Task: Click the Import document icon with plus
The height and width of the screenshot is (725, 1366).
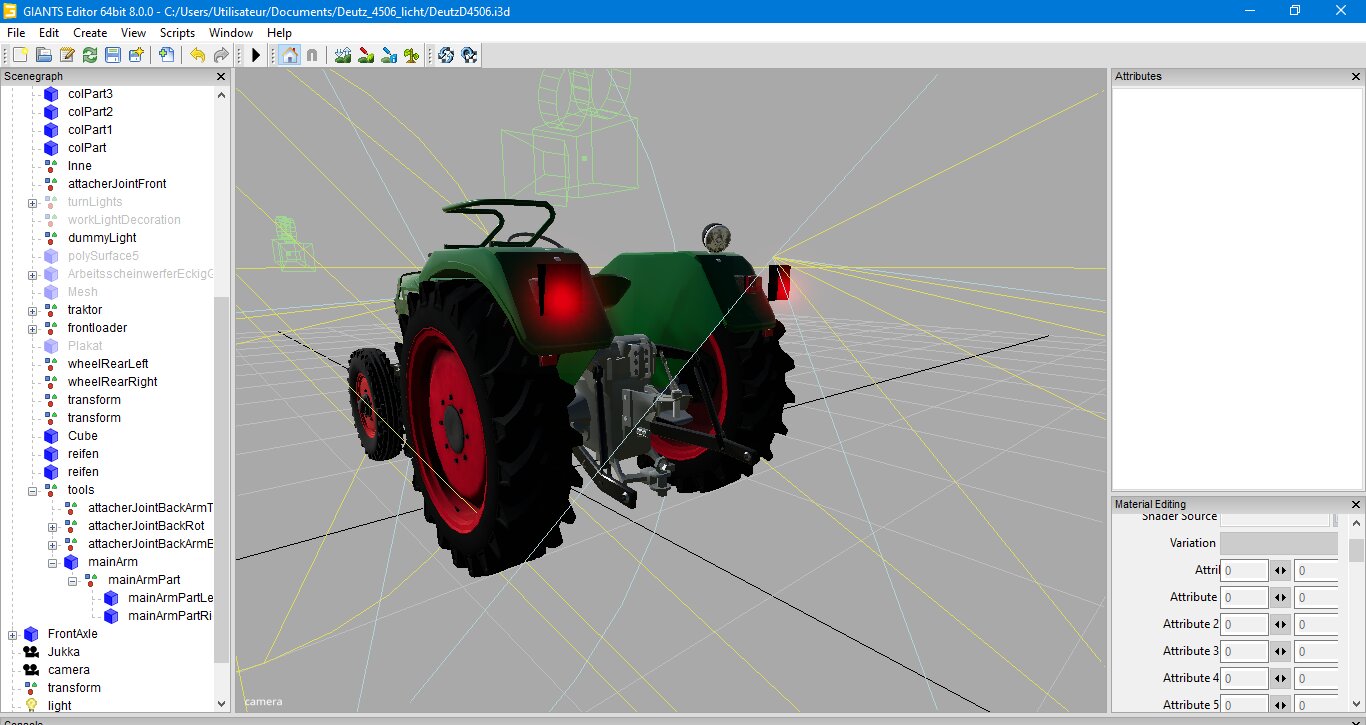Action: pos(166,55)
